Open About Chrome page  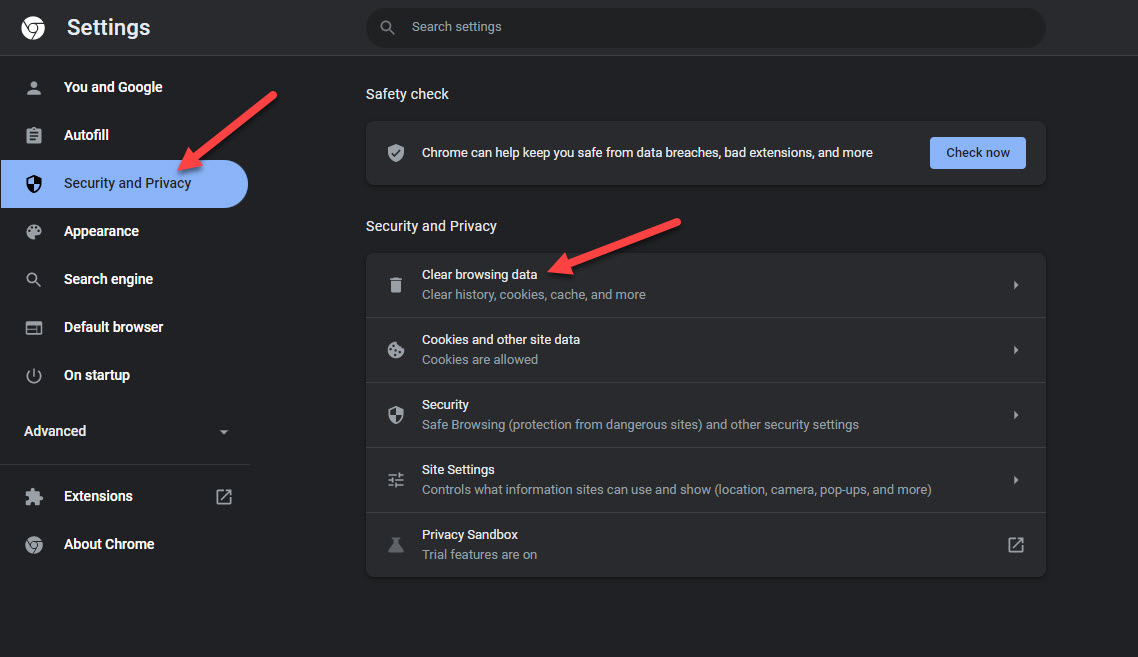(x=108, y=545)
